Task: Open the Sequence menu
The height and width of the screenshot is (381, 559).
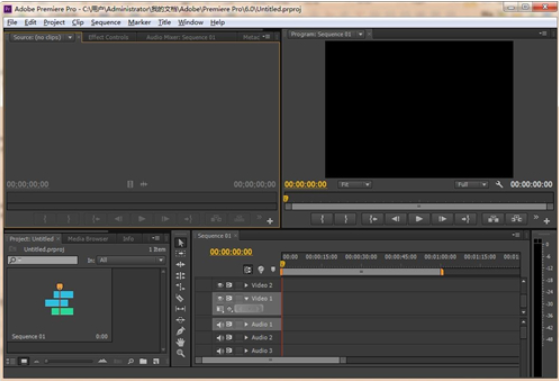Action: [106, 22]
